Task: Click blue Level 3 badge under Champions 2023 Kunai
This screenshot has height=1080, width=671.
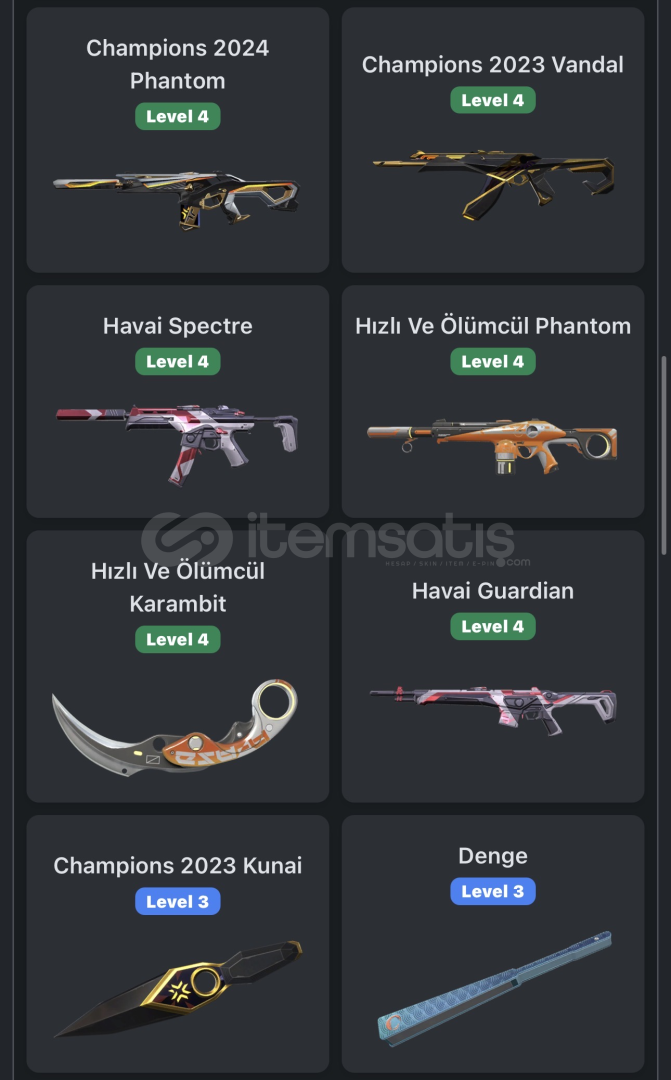Action: [x=178, y=901]
